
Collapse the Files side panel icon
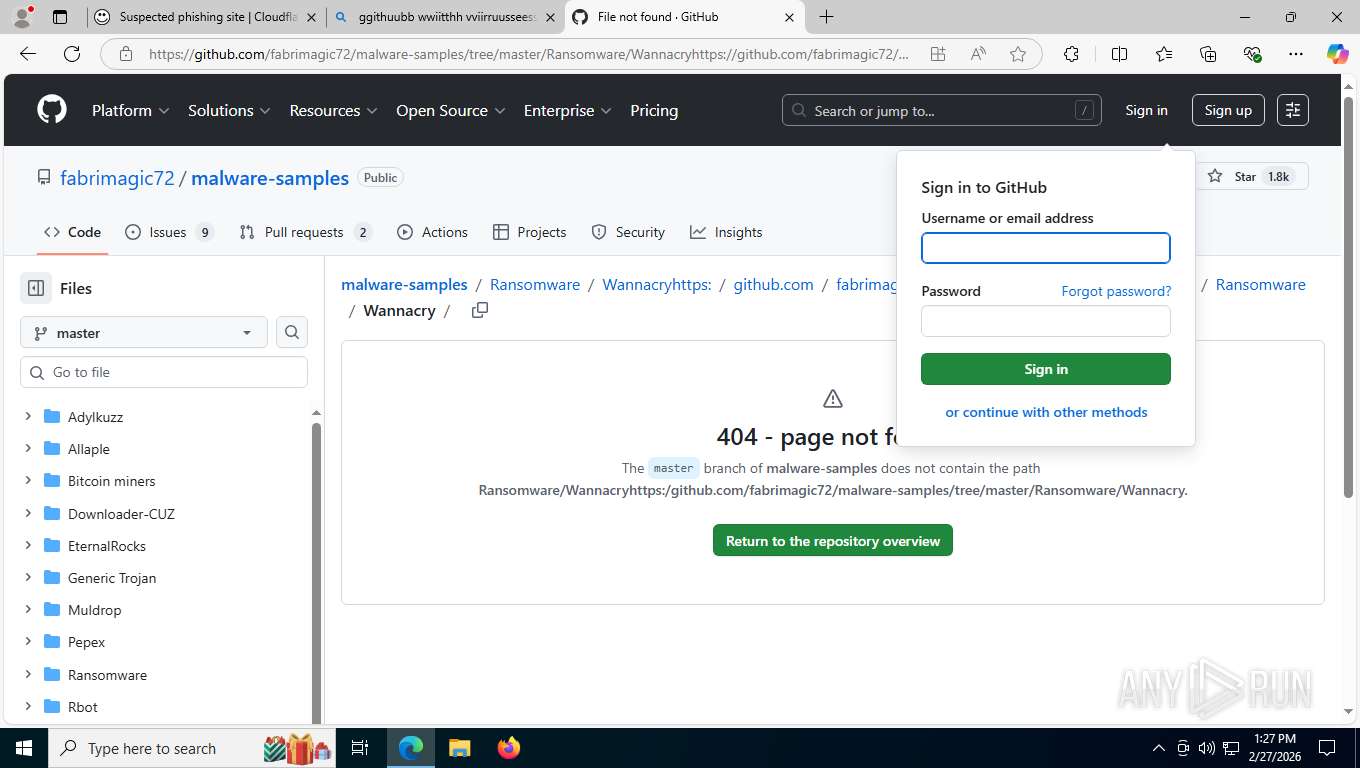pos(36,288)
